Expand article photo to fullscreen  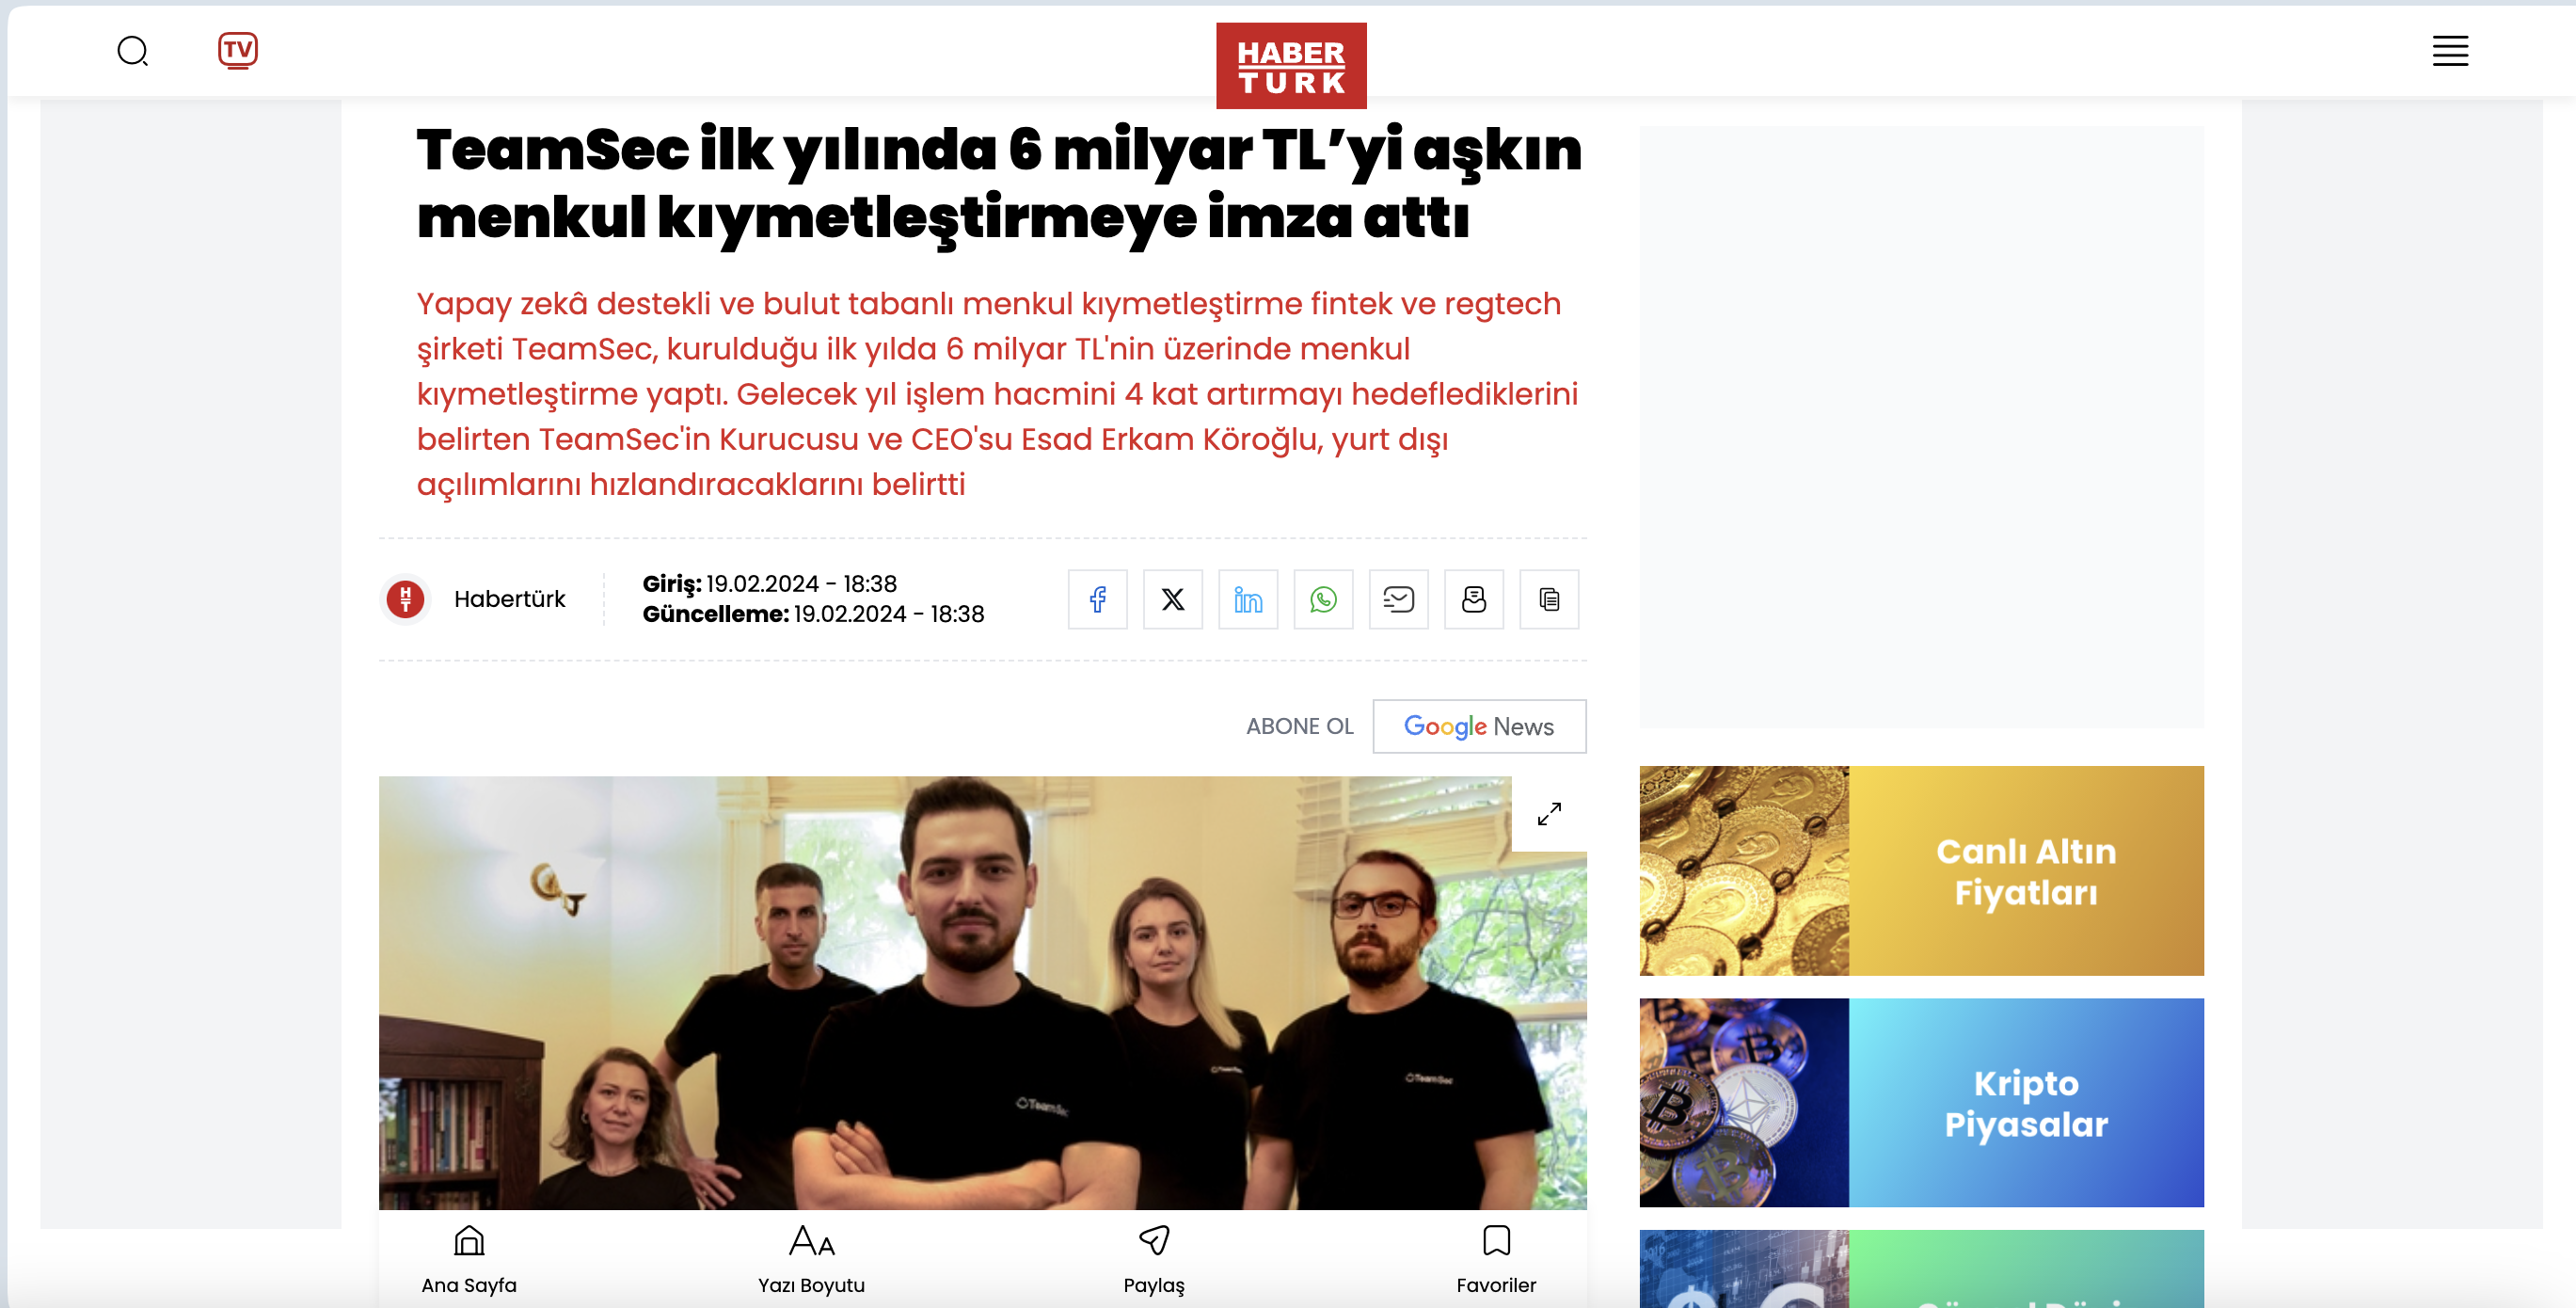[1548, 814]
